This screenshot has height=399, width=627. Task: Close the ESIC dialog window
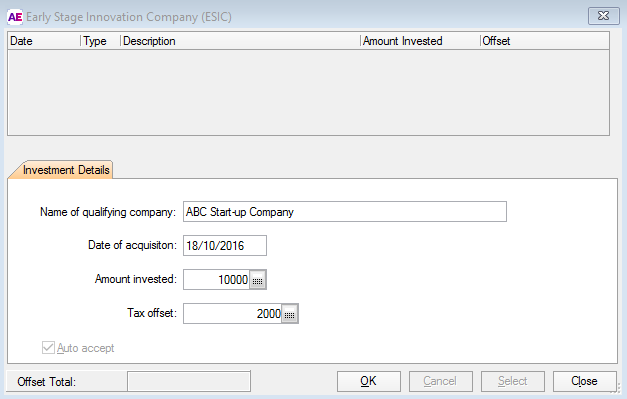click(603, 16)
